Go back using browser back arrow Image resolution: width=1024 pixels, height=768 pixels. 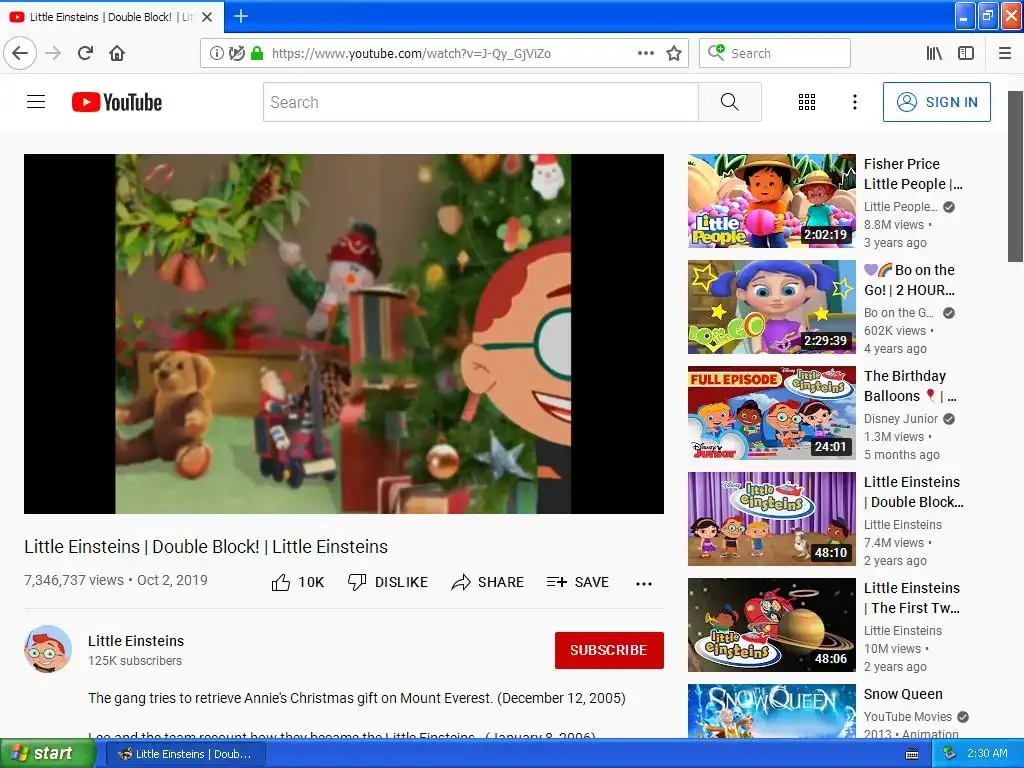(x=20, y=53)
